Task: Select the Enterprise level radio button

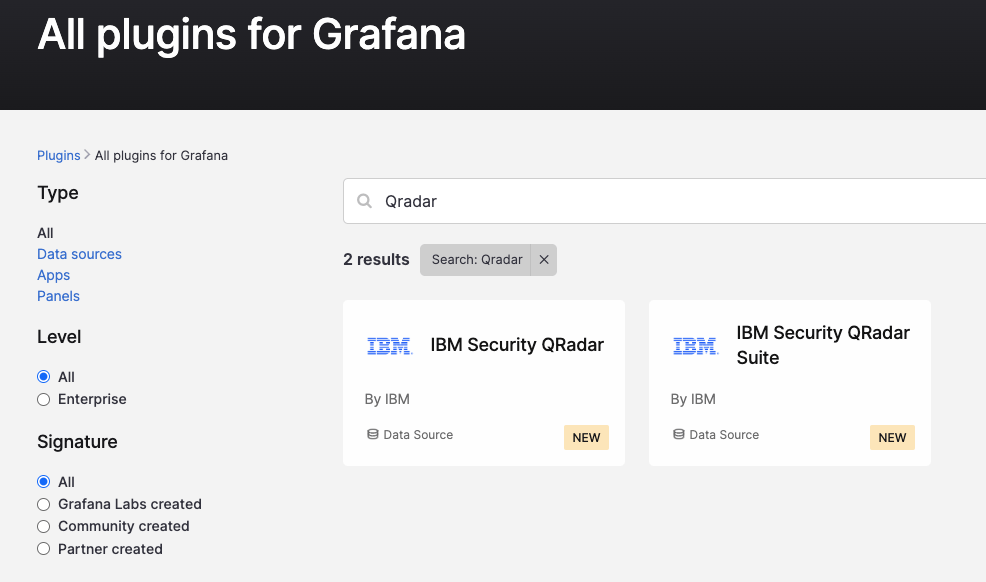Action: pyautogui.click(x=43, y=399)
